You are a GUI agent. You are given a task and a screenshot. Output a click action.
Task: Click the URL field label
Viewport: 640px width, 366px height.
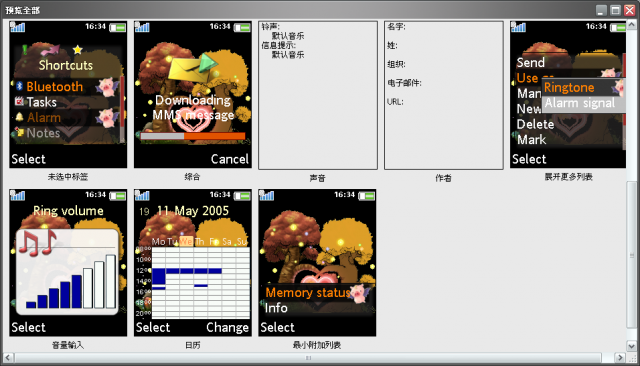tap(395, 102)
